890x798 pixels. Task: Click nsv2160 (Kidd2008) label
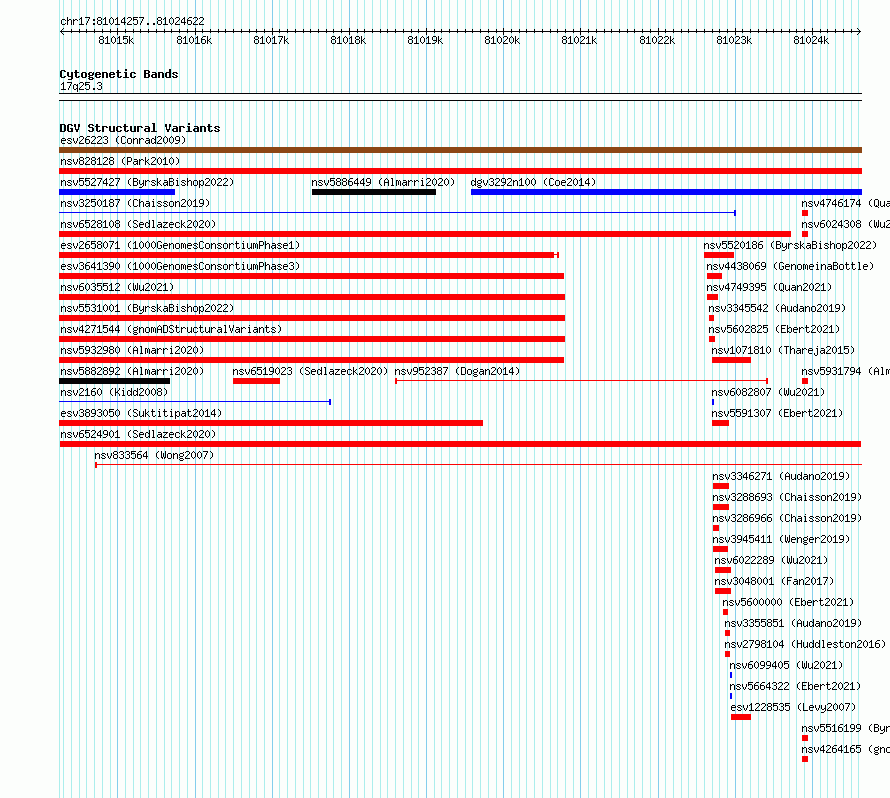click(x=114, y=392)
